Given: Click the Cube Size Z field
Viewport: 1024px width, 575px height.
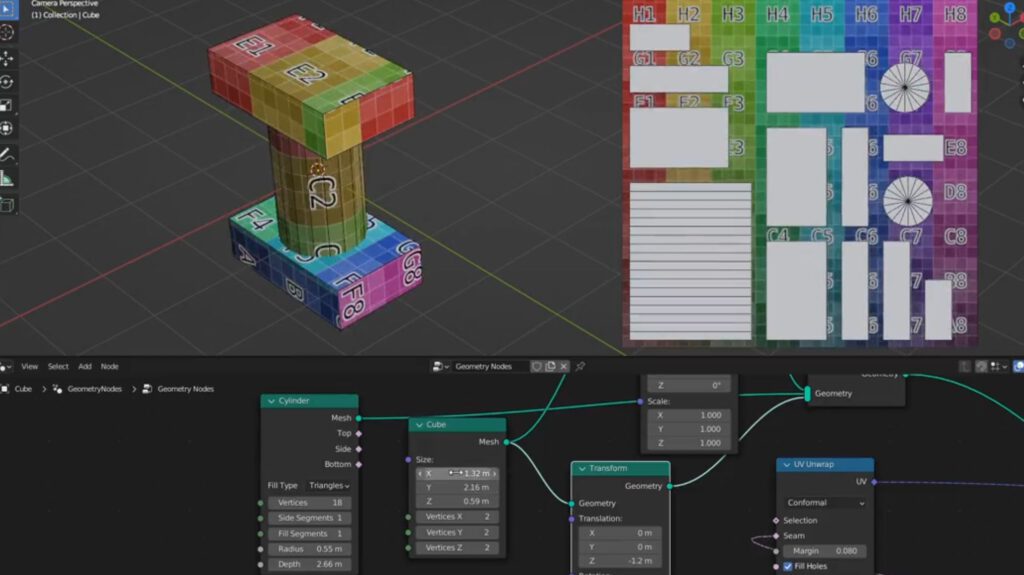Looking at the screenshot, I should tap(457, 501).
